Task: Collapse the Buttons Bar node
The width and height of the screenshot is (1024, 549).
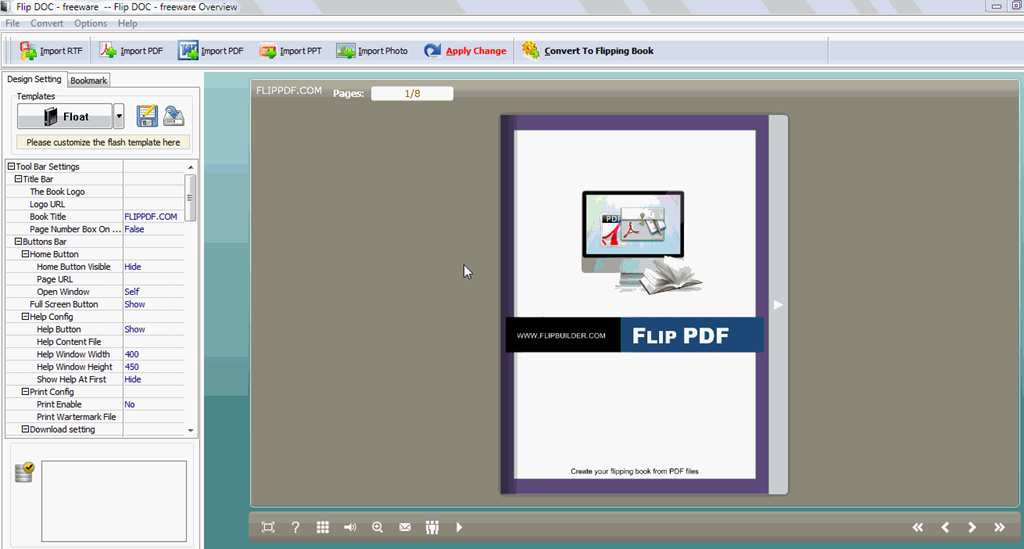Action: tap(18, 242)
